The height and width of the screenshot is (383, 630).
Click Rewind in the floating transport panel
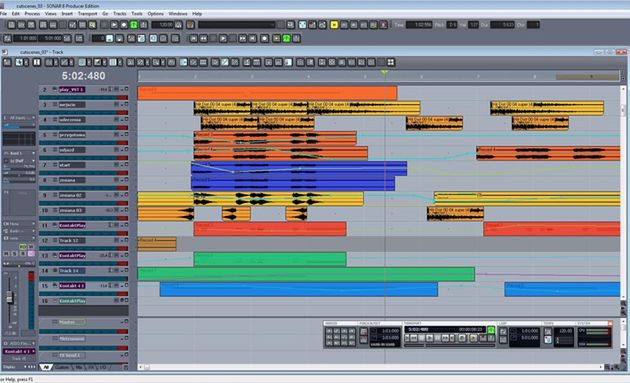coord(413,338)
